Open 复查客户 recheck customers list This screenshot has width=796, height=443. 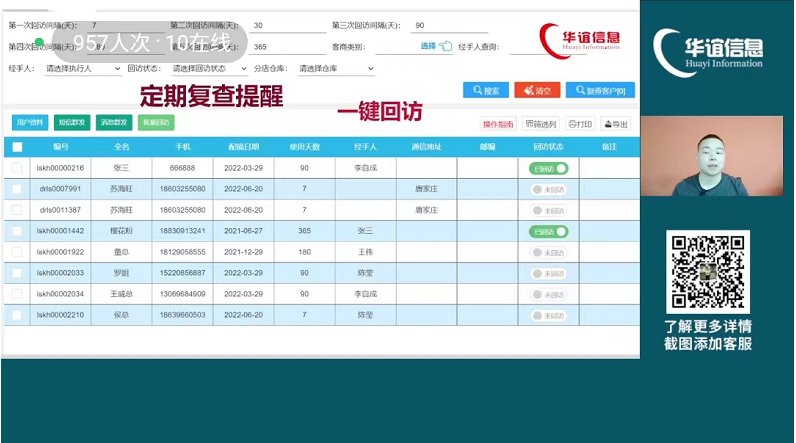599,91
